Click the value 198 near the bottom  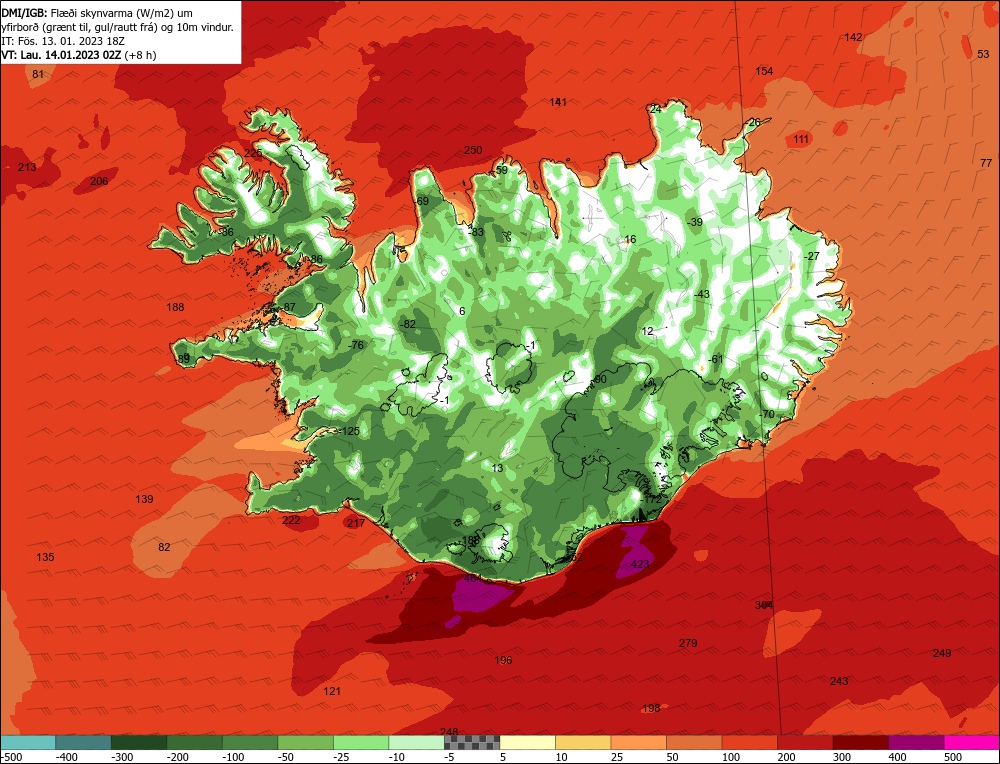point(651,708)
